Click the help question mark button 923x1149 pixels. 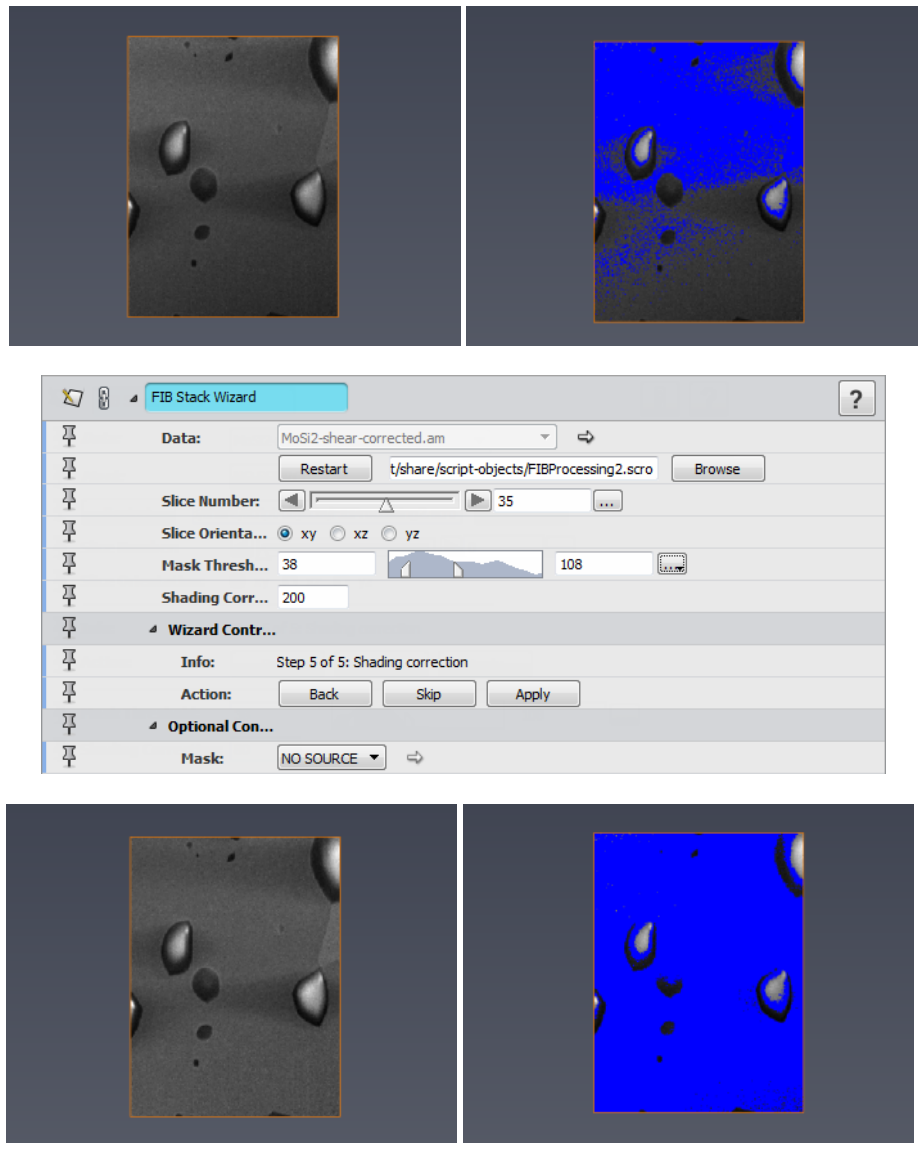tap(856, 399)
